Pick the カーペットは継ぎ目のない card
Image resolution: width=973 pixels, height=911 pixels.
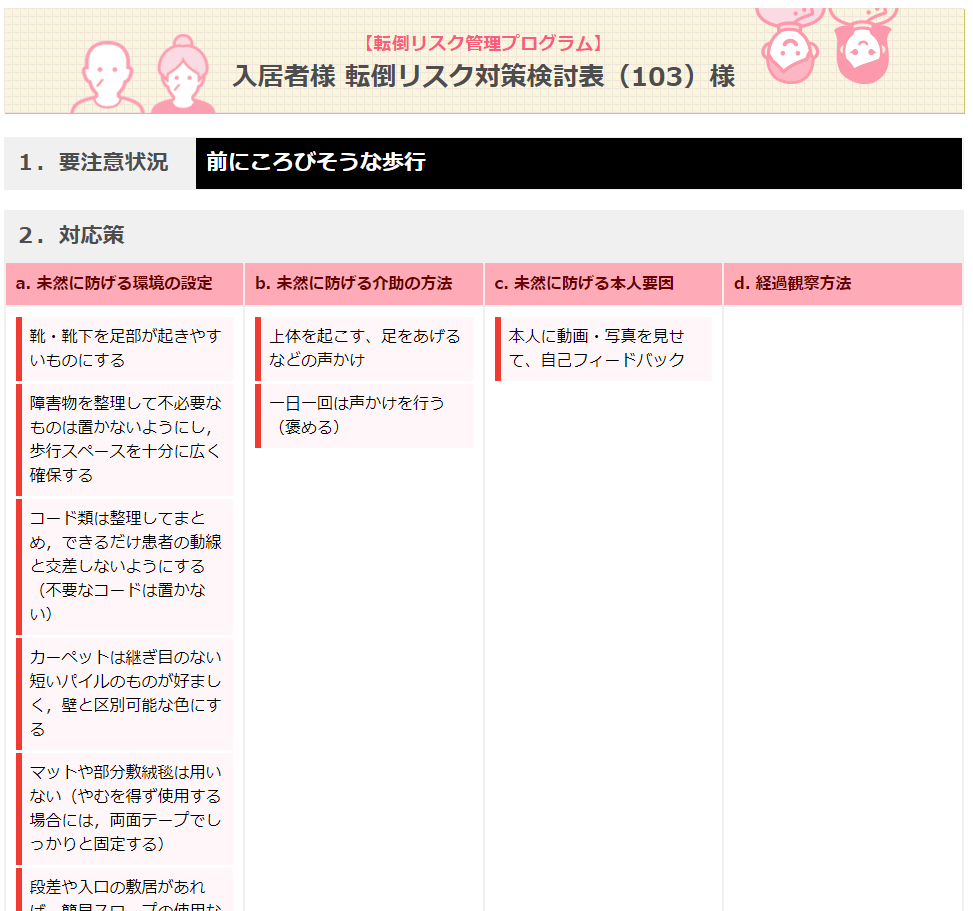[125, 693]
